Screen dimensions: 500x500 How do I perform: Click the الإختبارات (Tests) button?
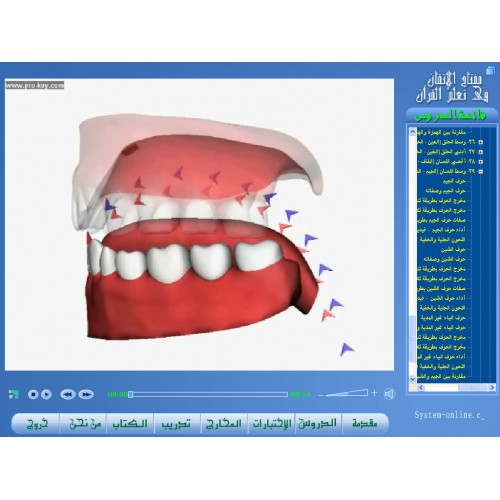pyautogui.click(x=271, y=423)
